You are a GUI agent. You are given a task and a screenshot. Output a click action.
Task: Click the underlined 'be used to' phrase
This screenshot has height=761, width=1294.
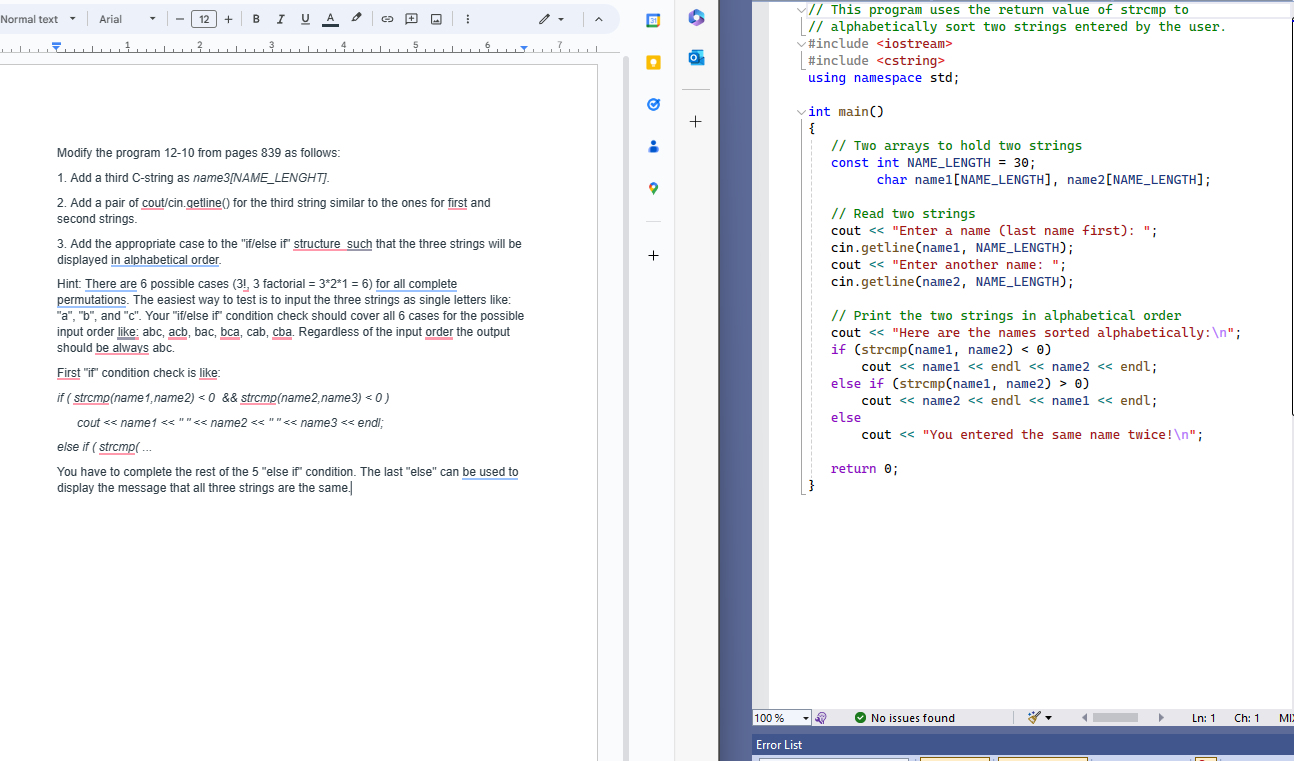[490, 472]
